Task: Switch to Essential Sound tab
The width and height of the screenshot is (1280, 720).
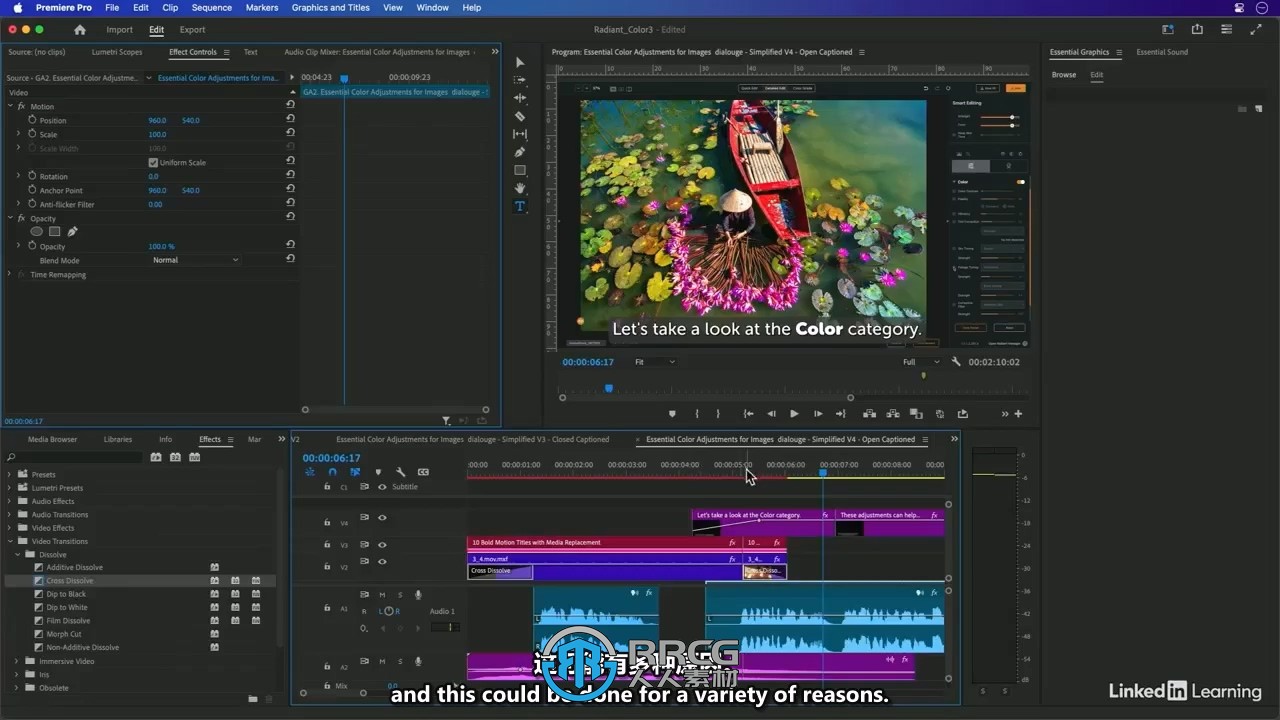Action: pos(1162,52)
